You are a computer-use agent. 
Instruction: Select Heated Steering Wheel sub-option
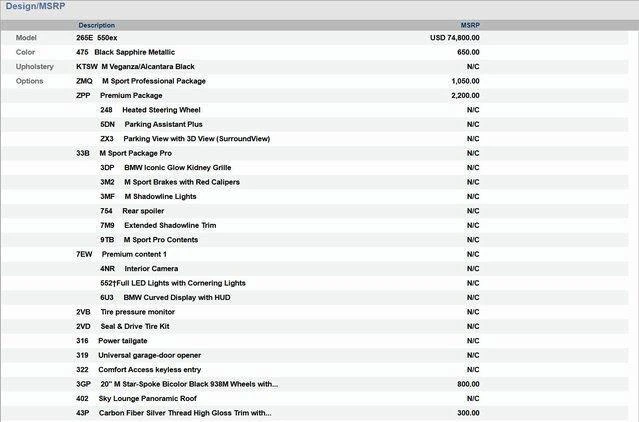pos(161,110)
